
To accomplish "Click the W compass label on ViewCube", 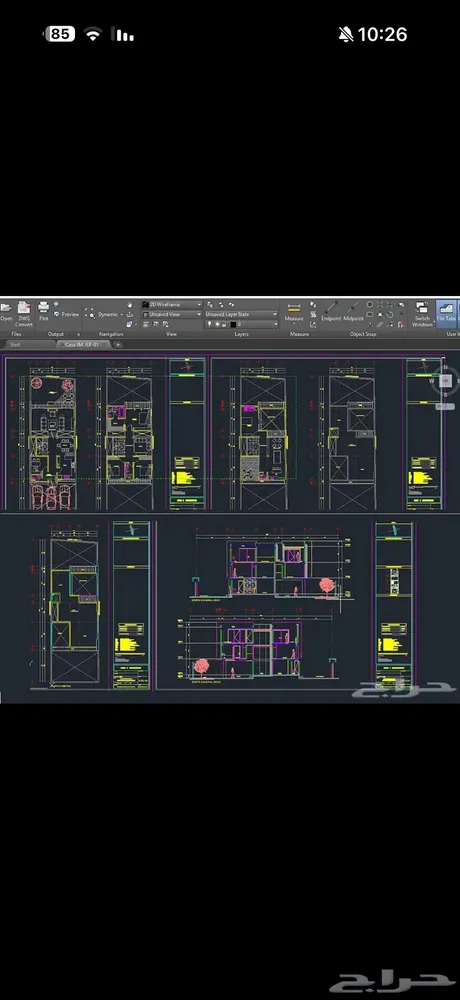I will [x=432, y=381].
